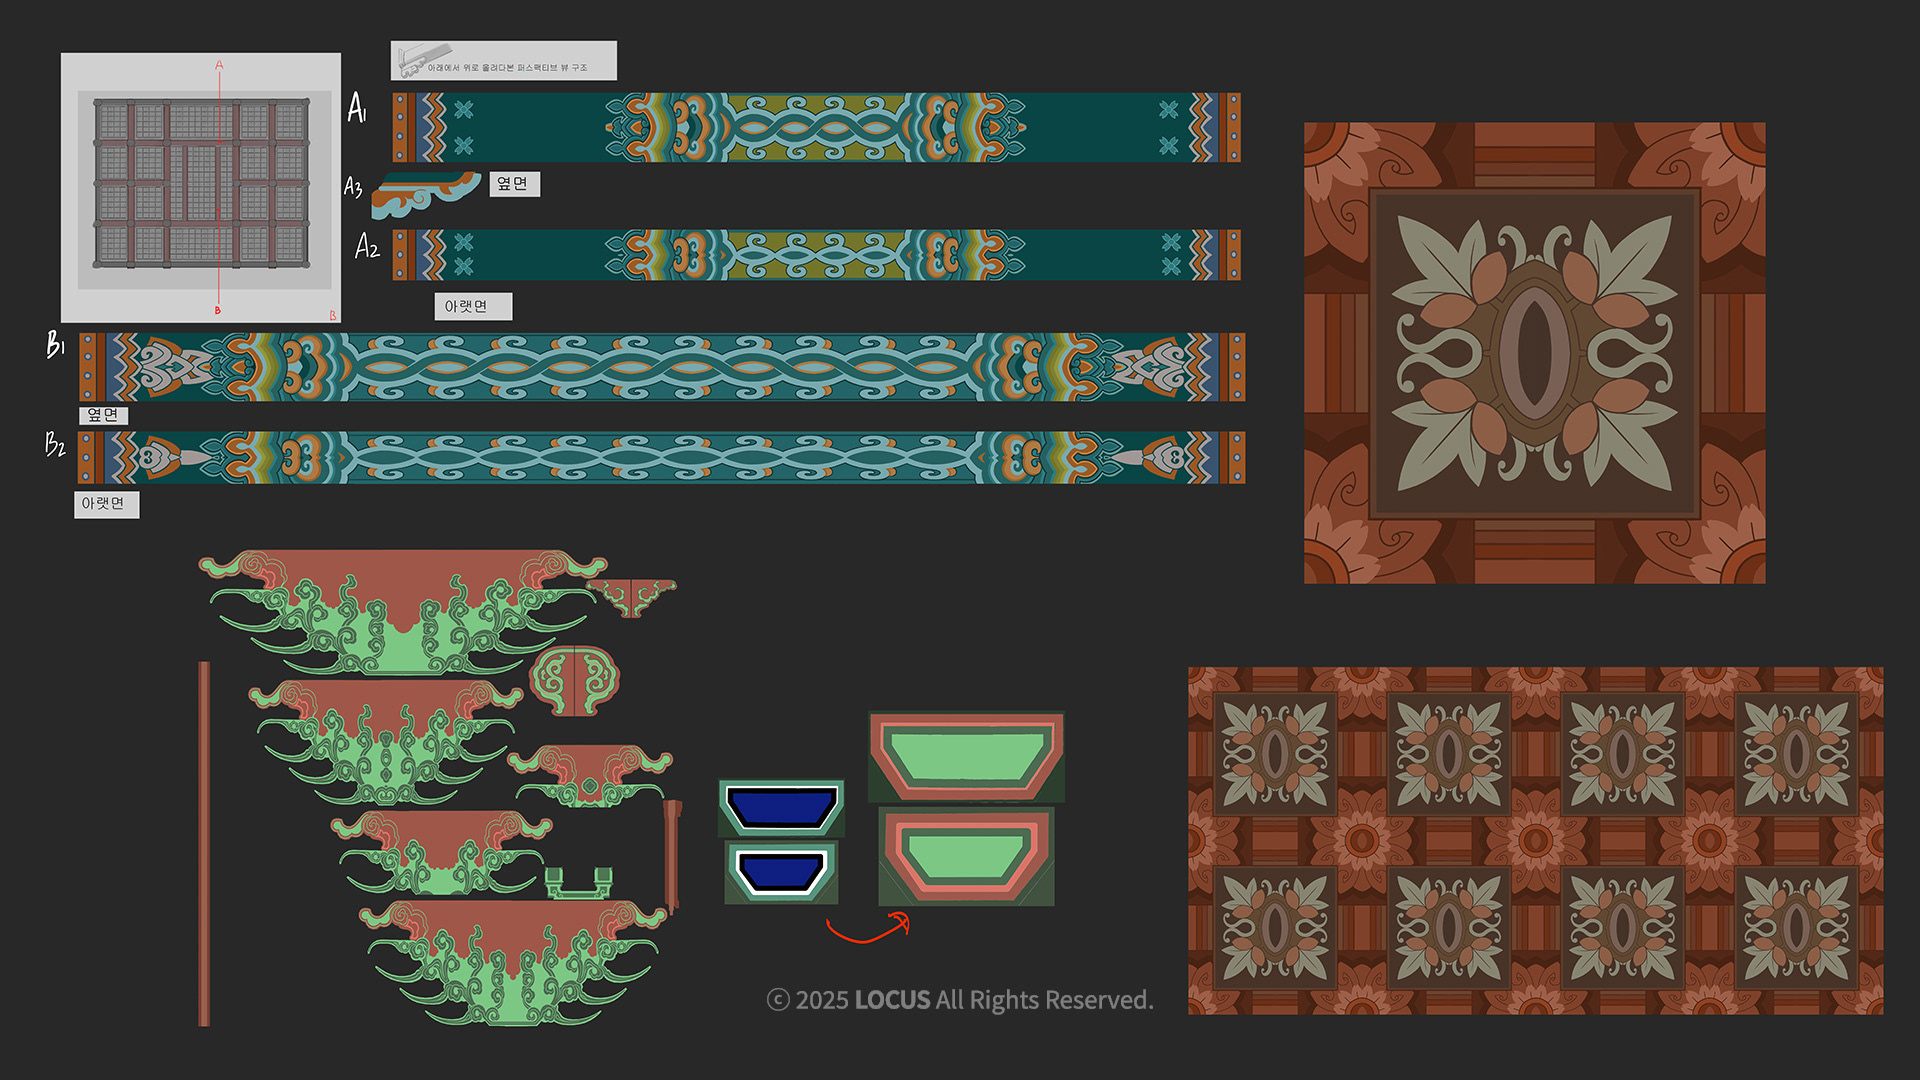Select the round green scroll ornament
The image size is (1920, 1080).
pyautogui.click(x=574, y=680)
